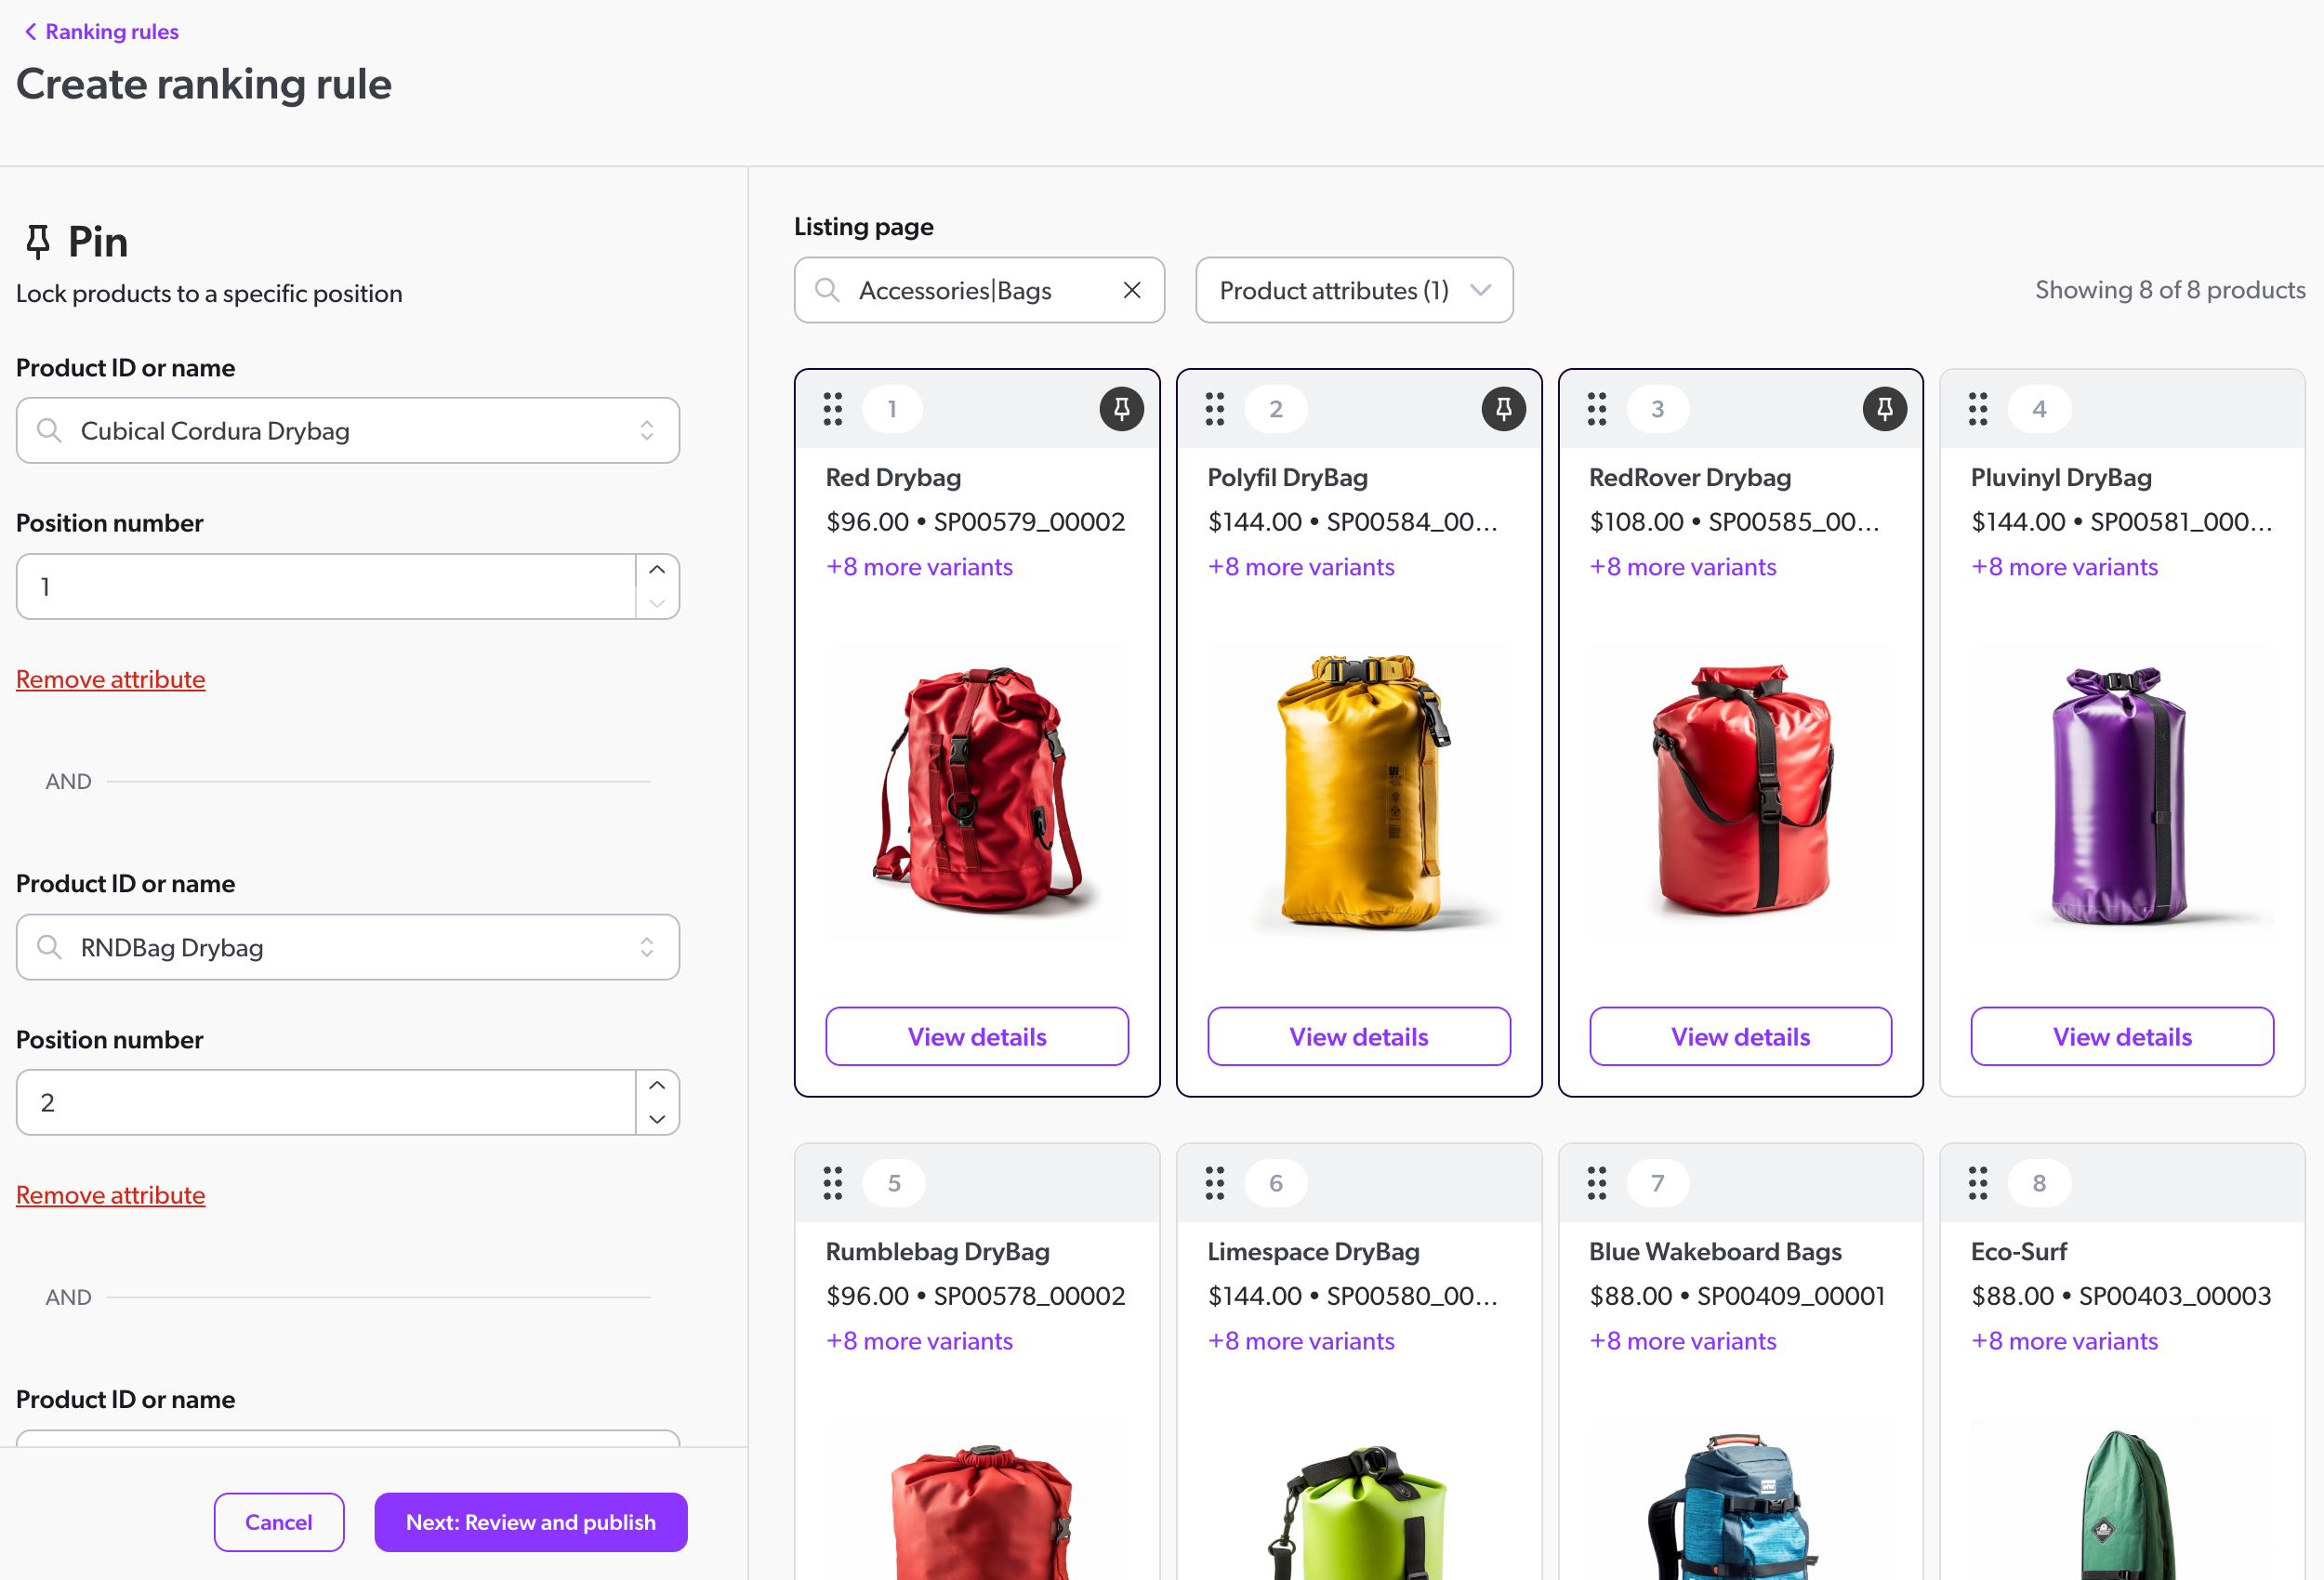Expand the Cubical Cordura Drybag product selector
Image resolution: width=2324 pixels, height=1580 pixels.
click(647, 430)
